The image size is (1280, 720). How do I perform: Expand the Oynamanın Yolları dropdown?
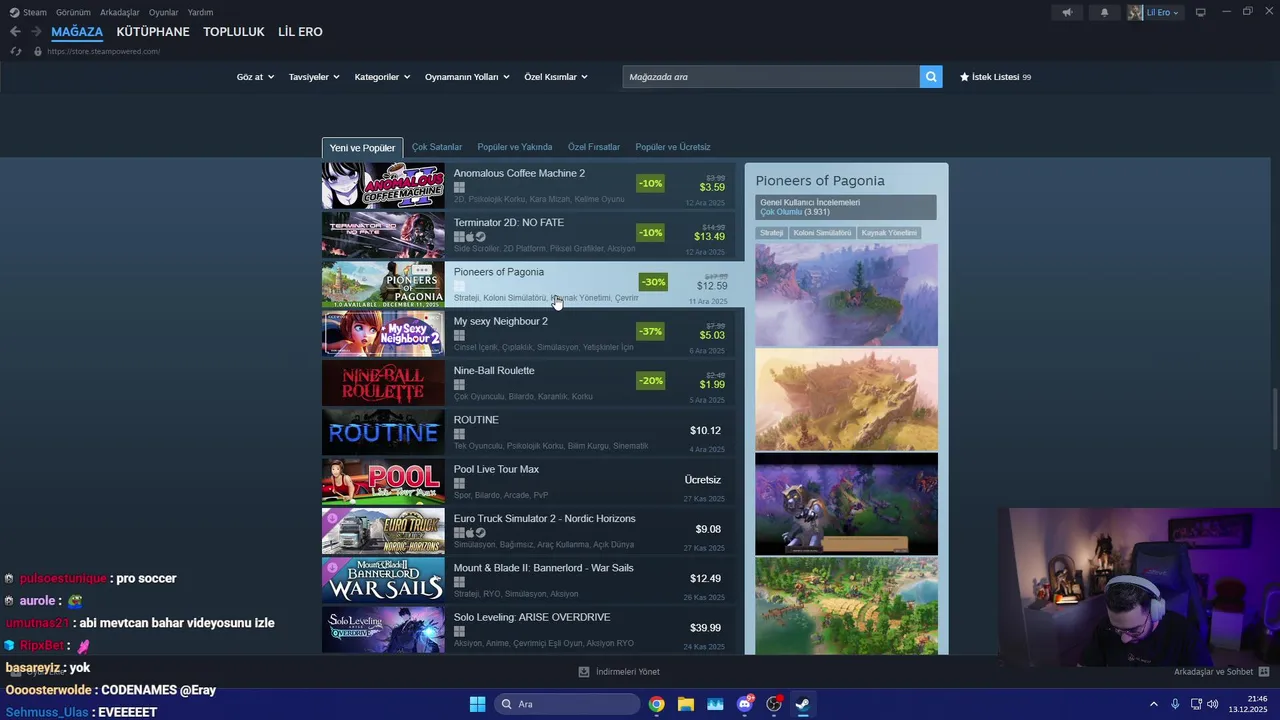click(467, 77)
